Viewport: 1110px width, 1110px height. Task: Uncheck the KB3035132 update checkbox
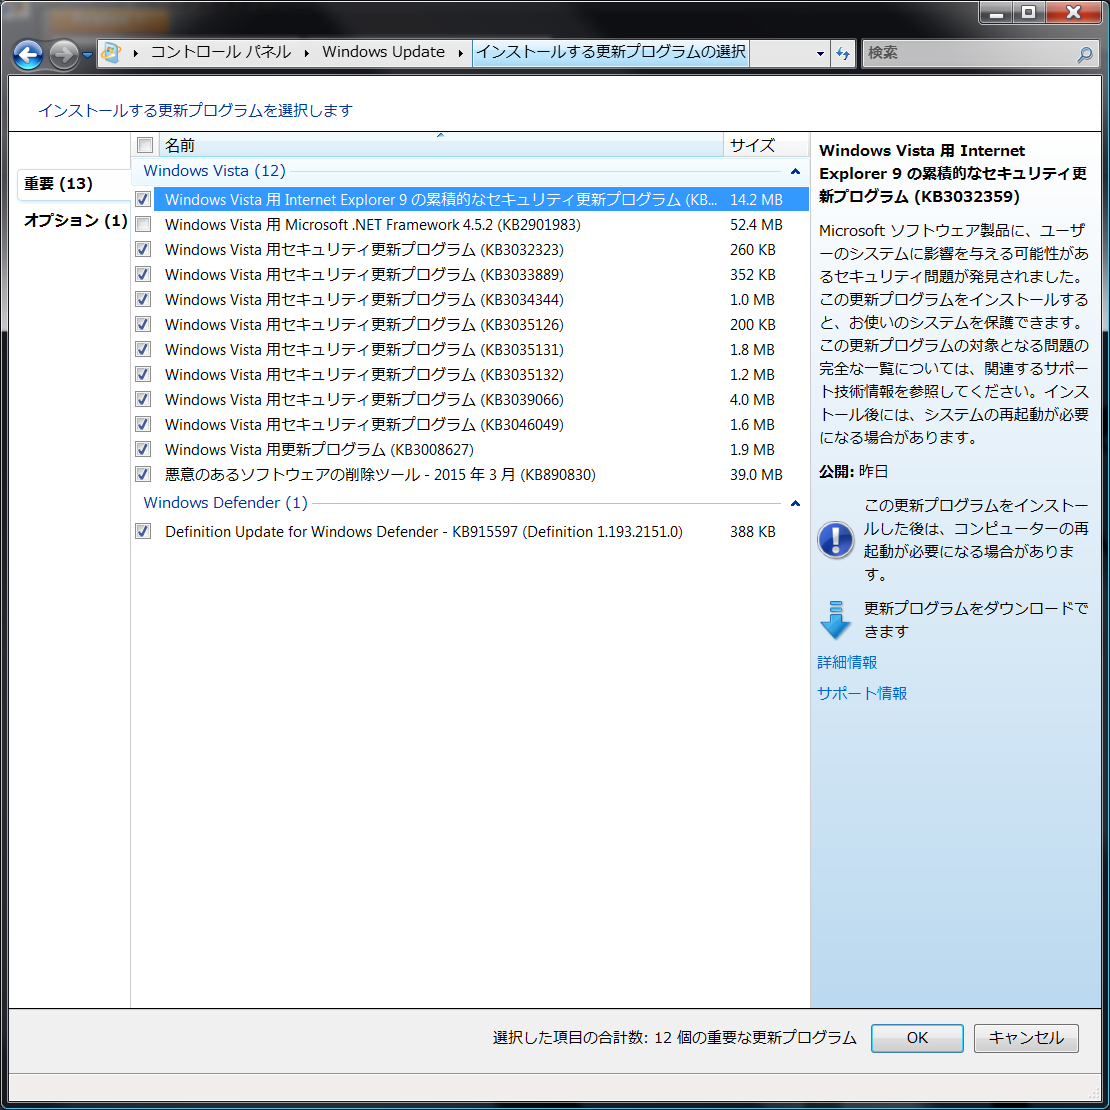(143, 374)
